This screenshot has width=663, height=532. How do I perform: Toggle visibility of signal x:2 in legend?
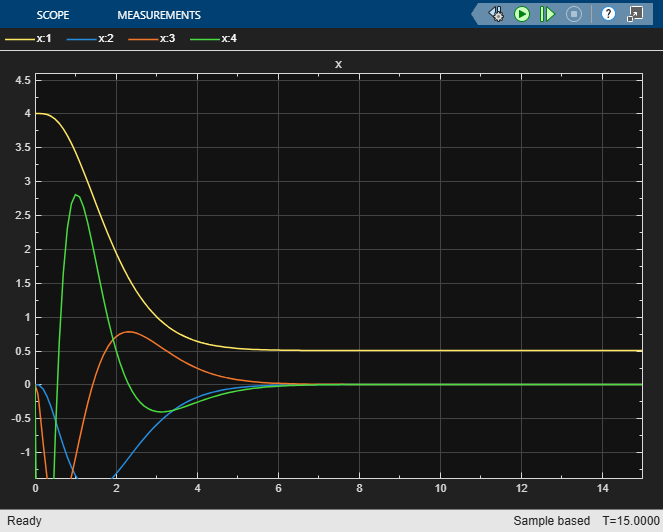tap(107, 39)
